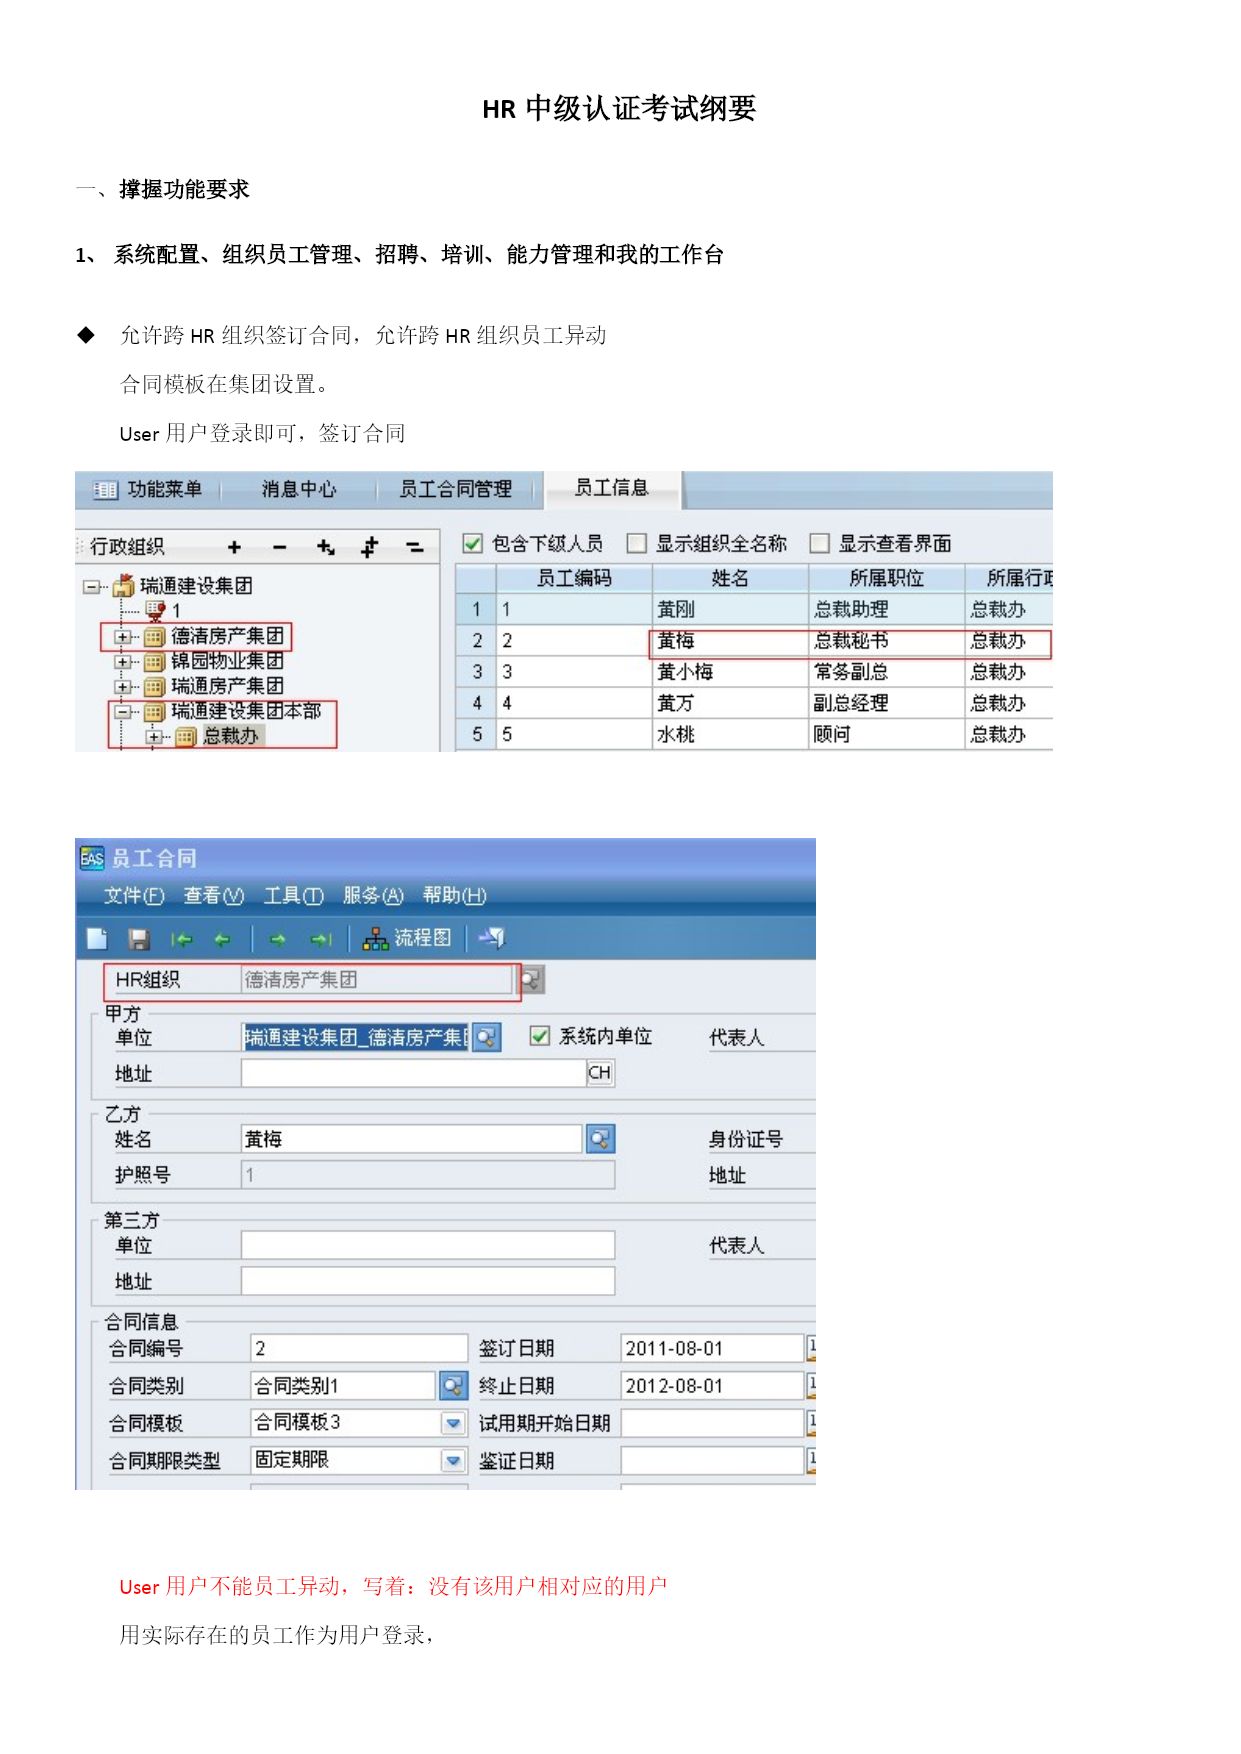Screen dimensions: 1241x1754
Task: Select 总裁办 in the organization tree
Action: 231,736
